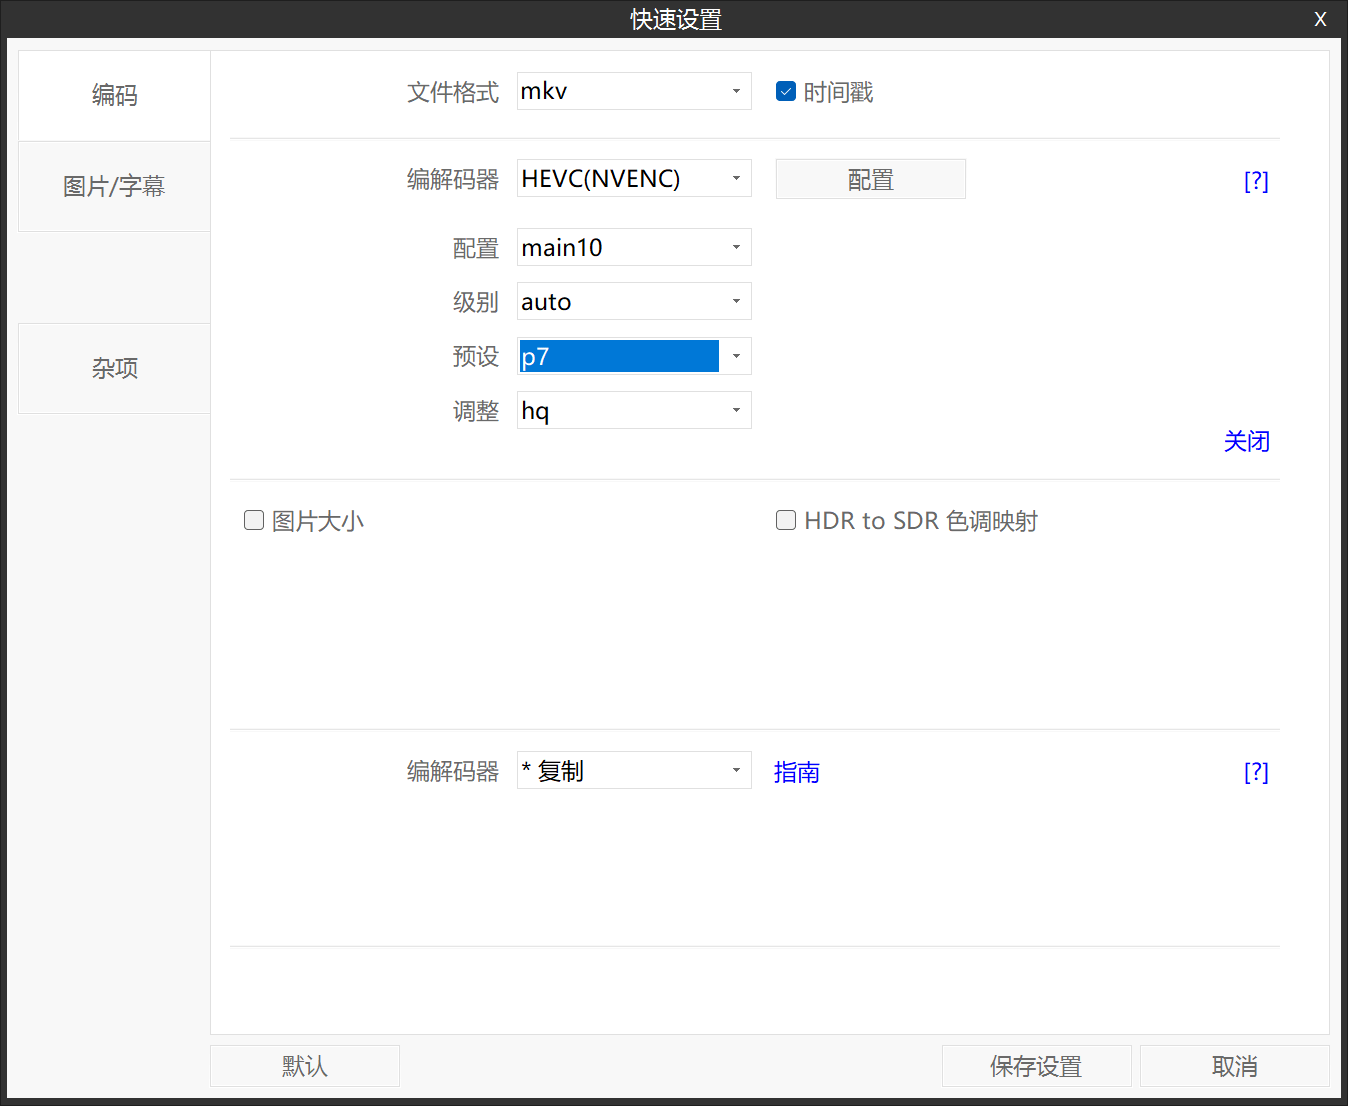Switch to the 编码 tab

[114, 95]
